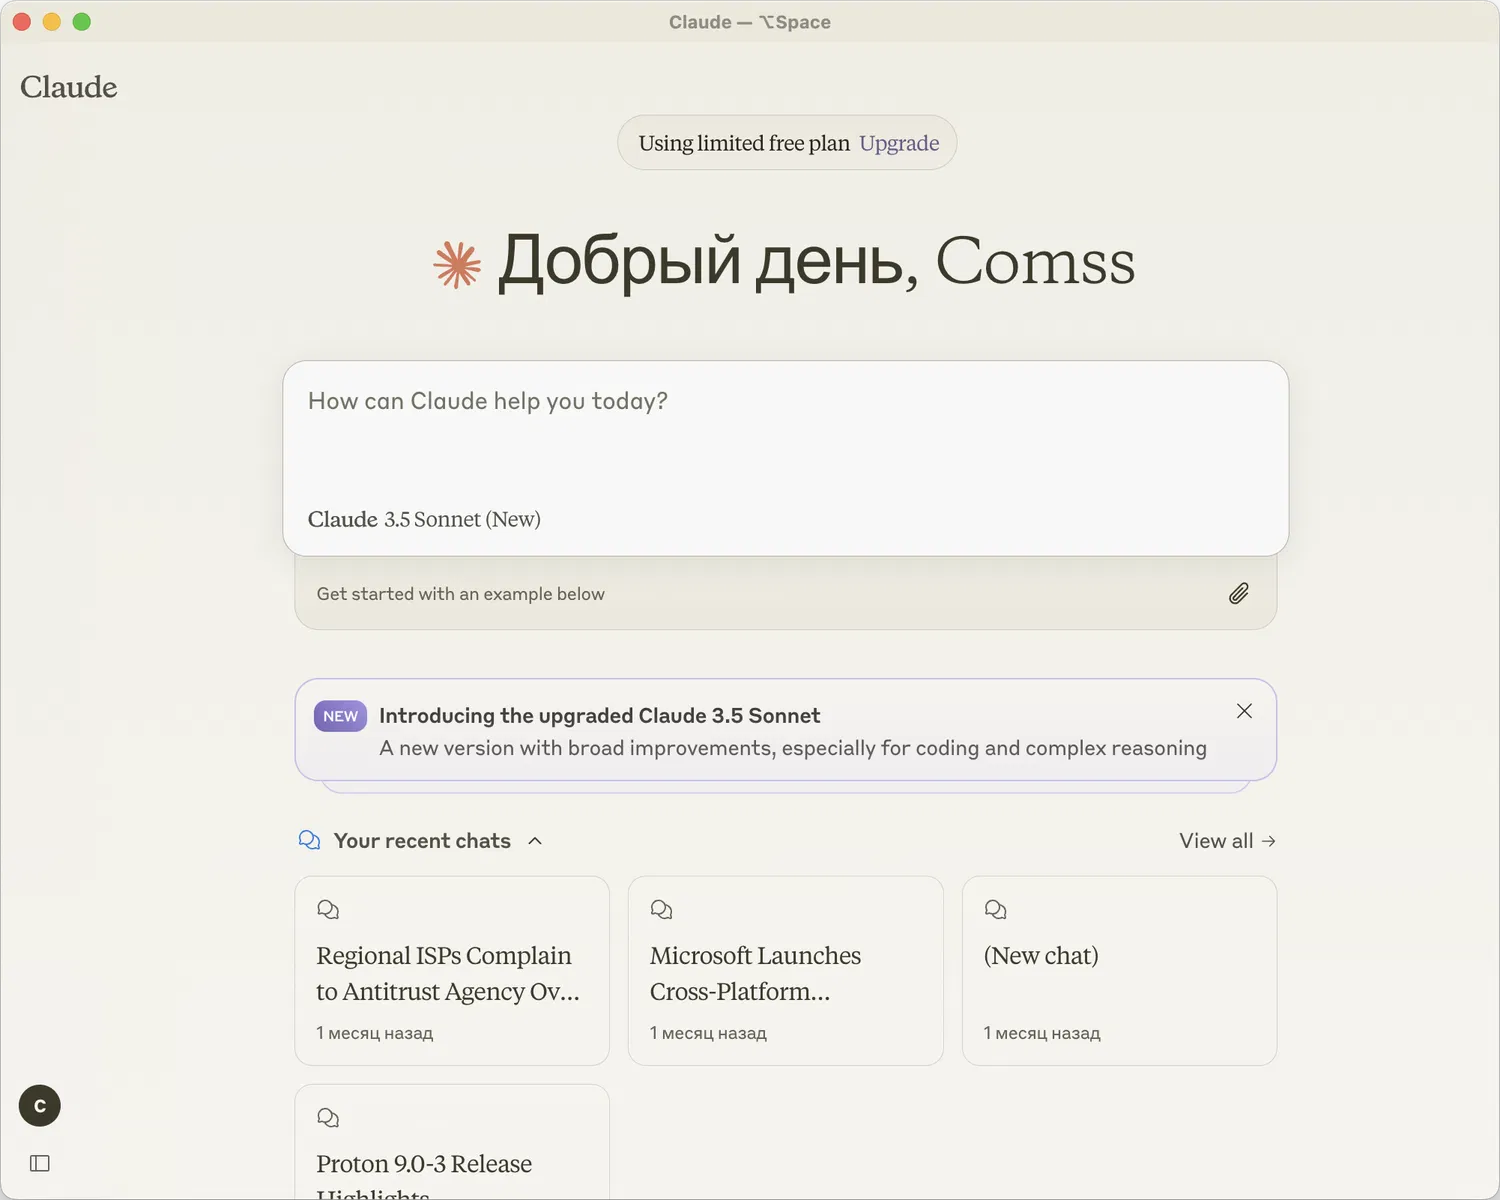Viewport: 1500px width, 1200px height.
Task: Open View all recent chats
Action: (x=1227, y=841)
